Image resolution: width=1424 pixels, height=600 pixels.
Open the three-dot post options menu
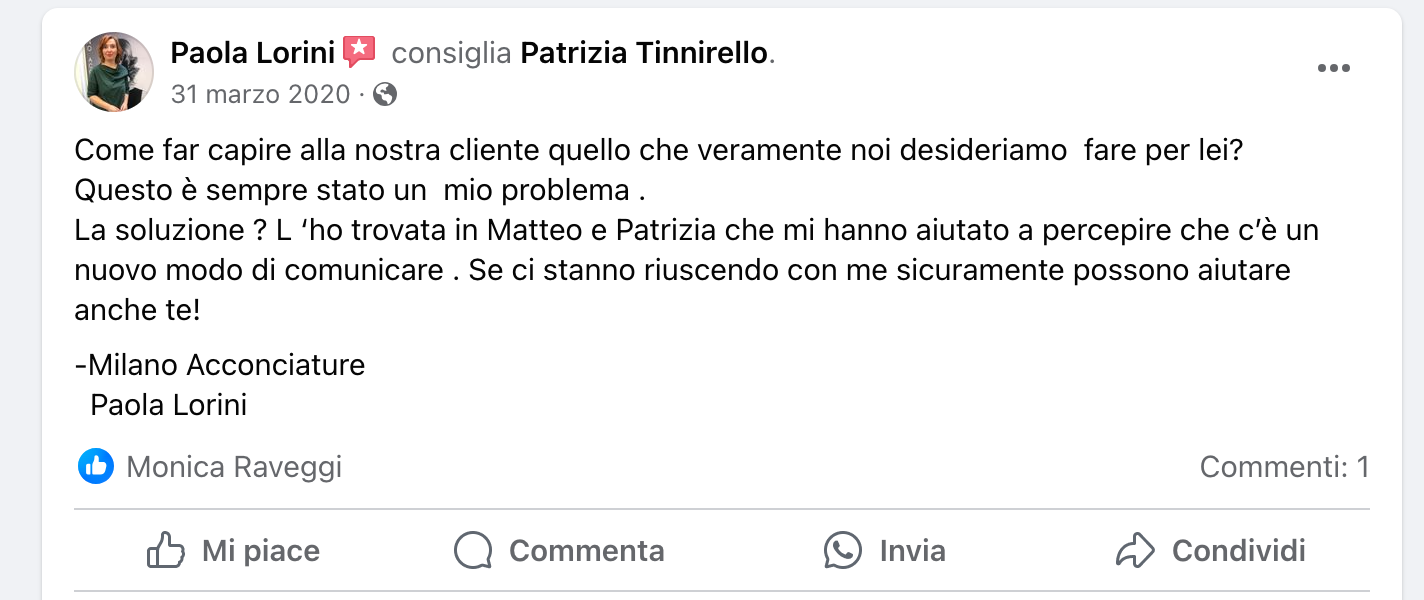pos(1333,68)
